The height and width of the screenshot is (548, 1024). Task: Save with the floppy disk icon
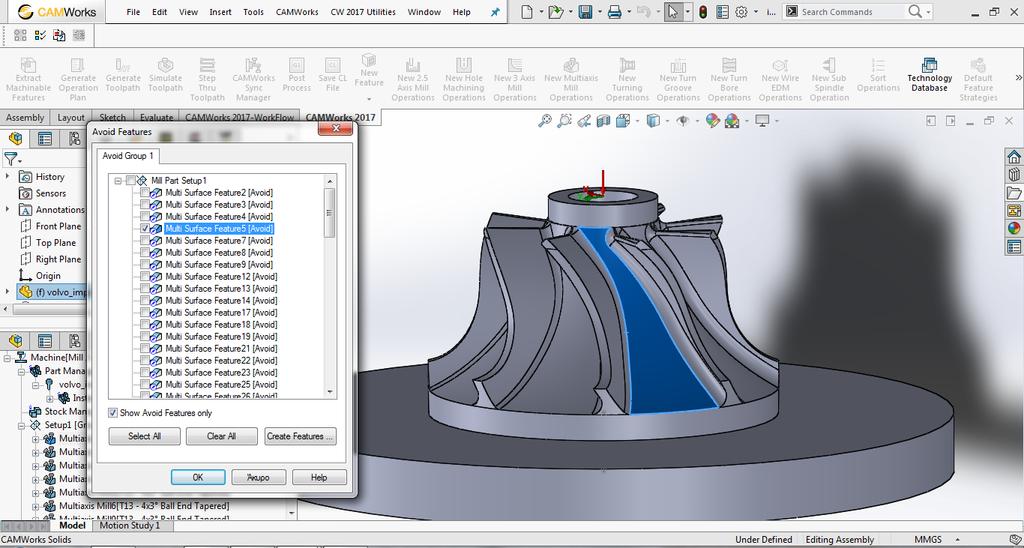585,12
